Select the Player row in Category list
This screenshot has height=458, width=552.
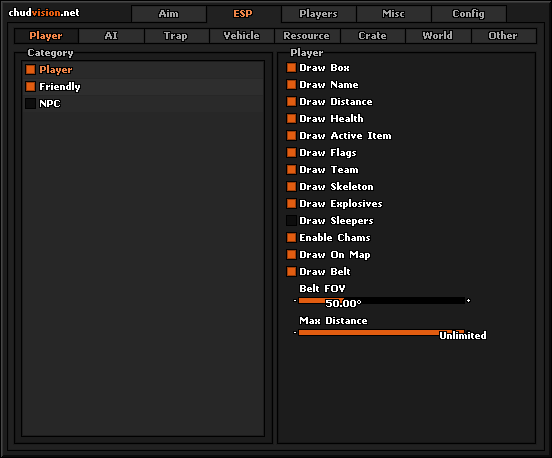[143, 70]
